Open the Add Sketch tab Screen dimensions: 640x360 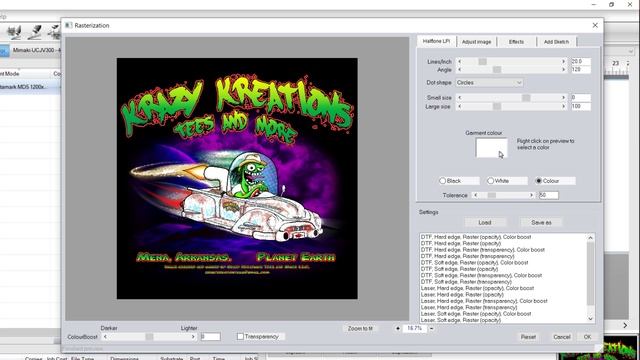556,42
